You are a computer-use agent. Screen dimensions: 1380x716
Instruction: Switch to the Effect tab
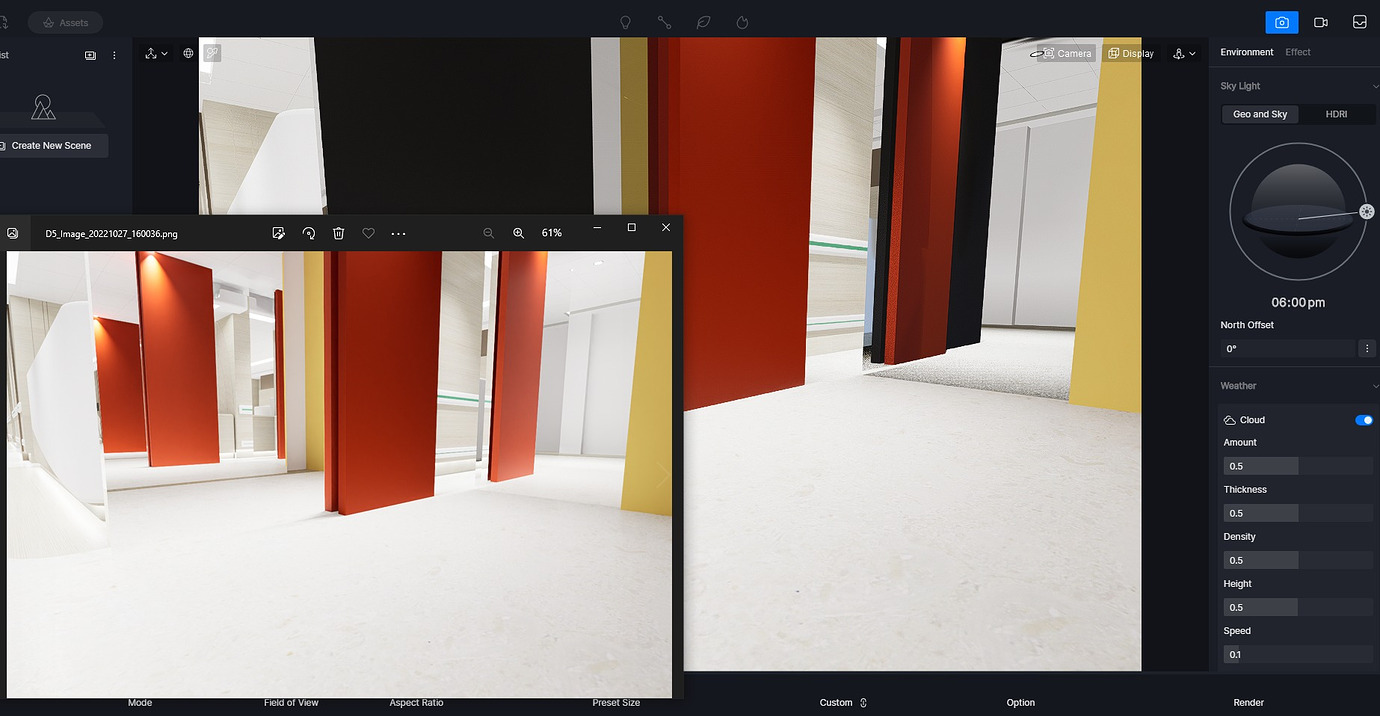pos(1297,52)
